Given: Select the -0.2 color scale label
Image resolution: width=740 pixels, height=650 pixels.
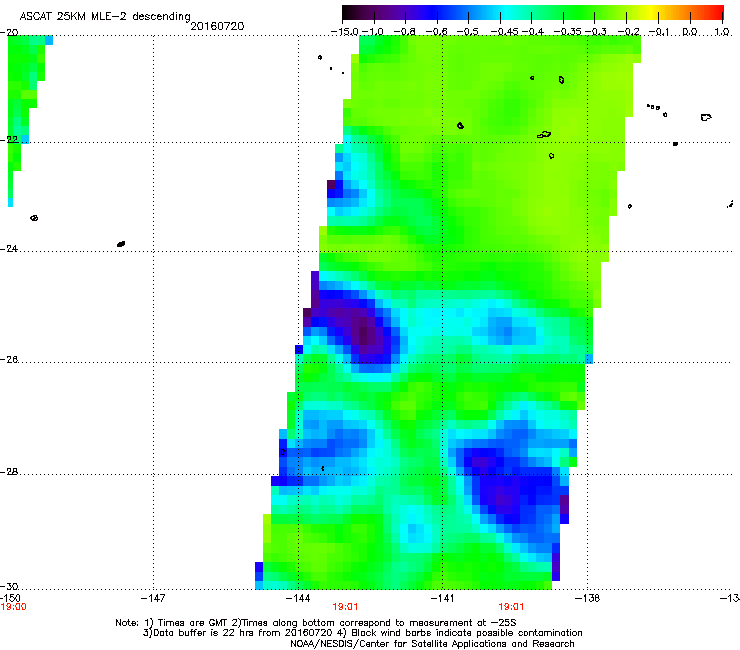Looking at the screenshot, I should click(629, 32).
